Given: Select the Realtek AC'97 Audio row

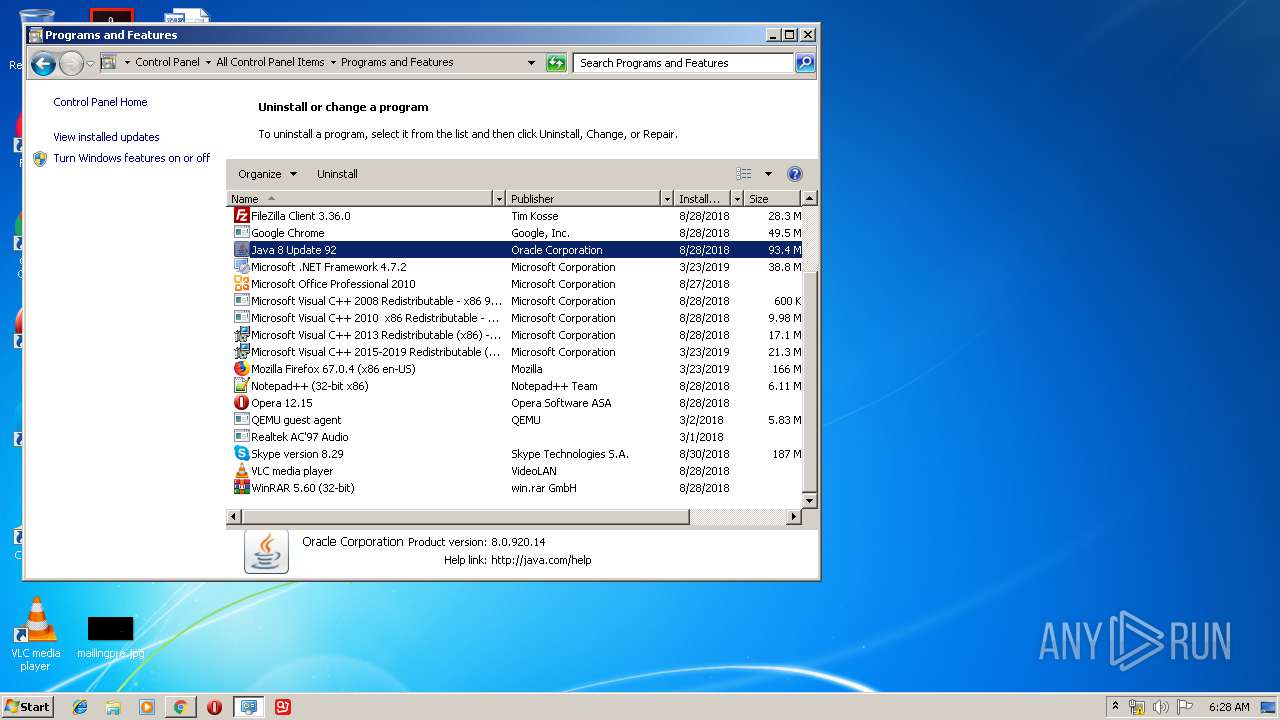Looking at the screenshot, I should (x=515, y=437).
